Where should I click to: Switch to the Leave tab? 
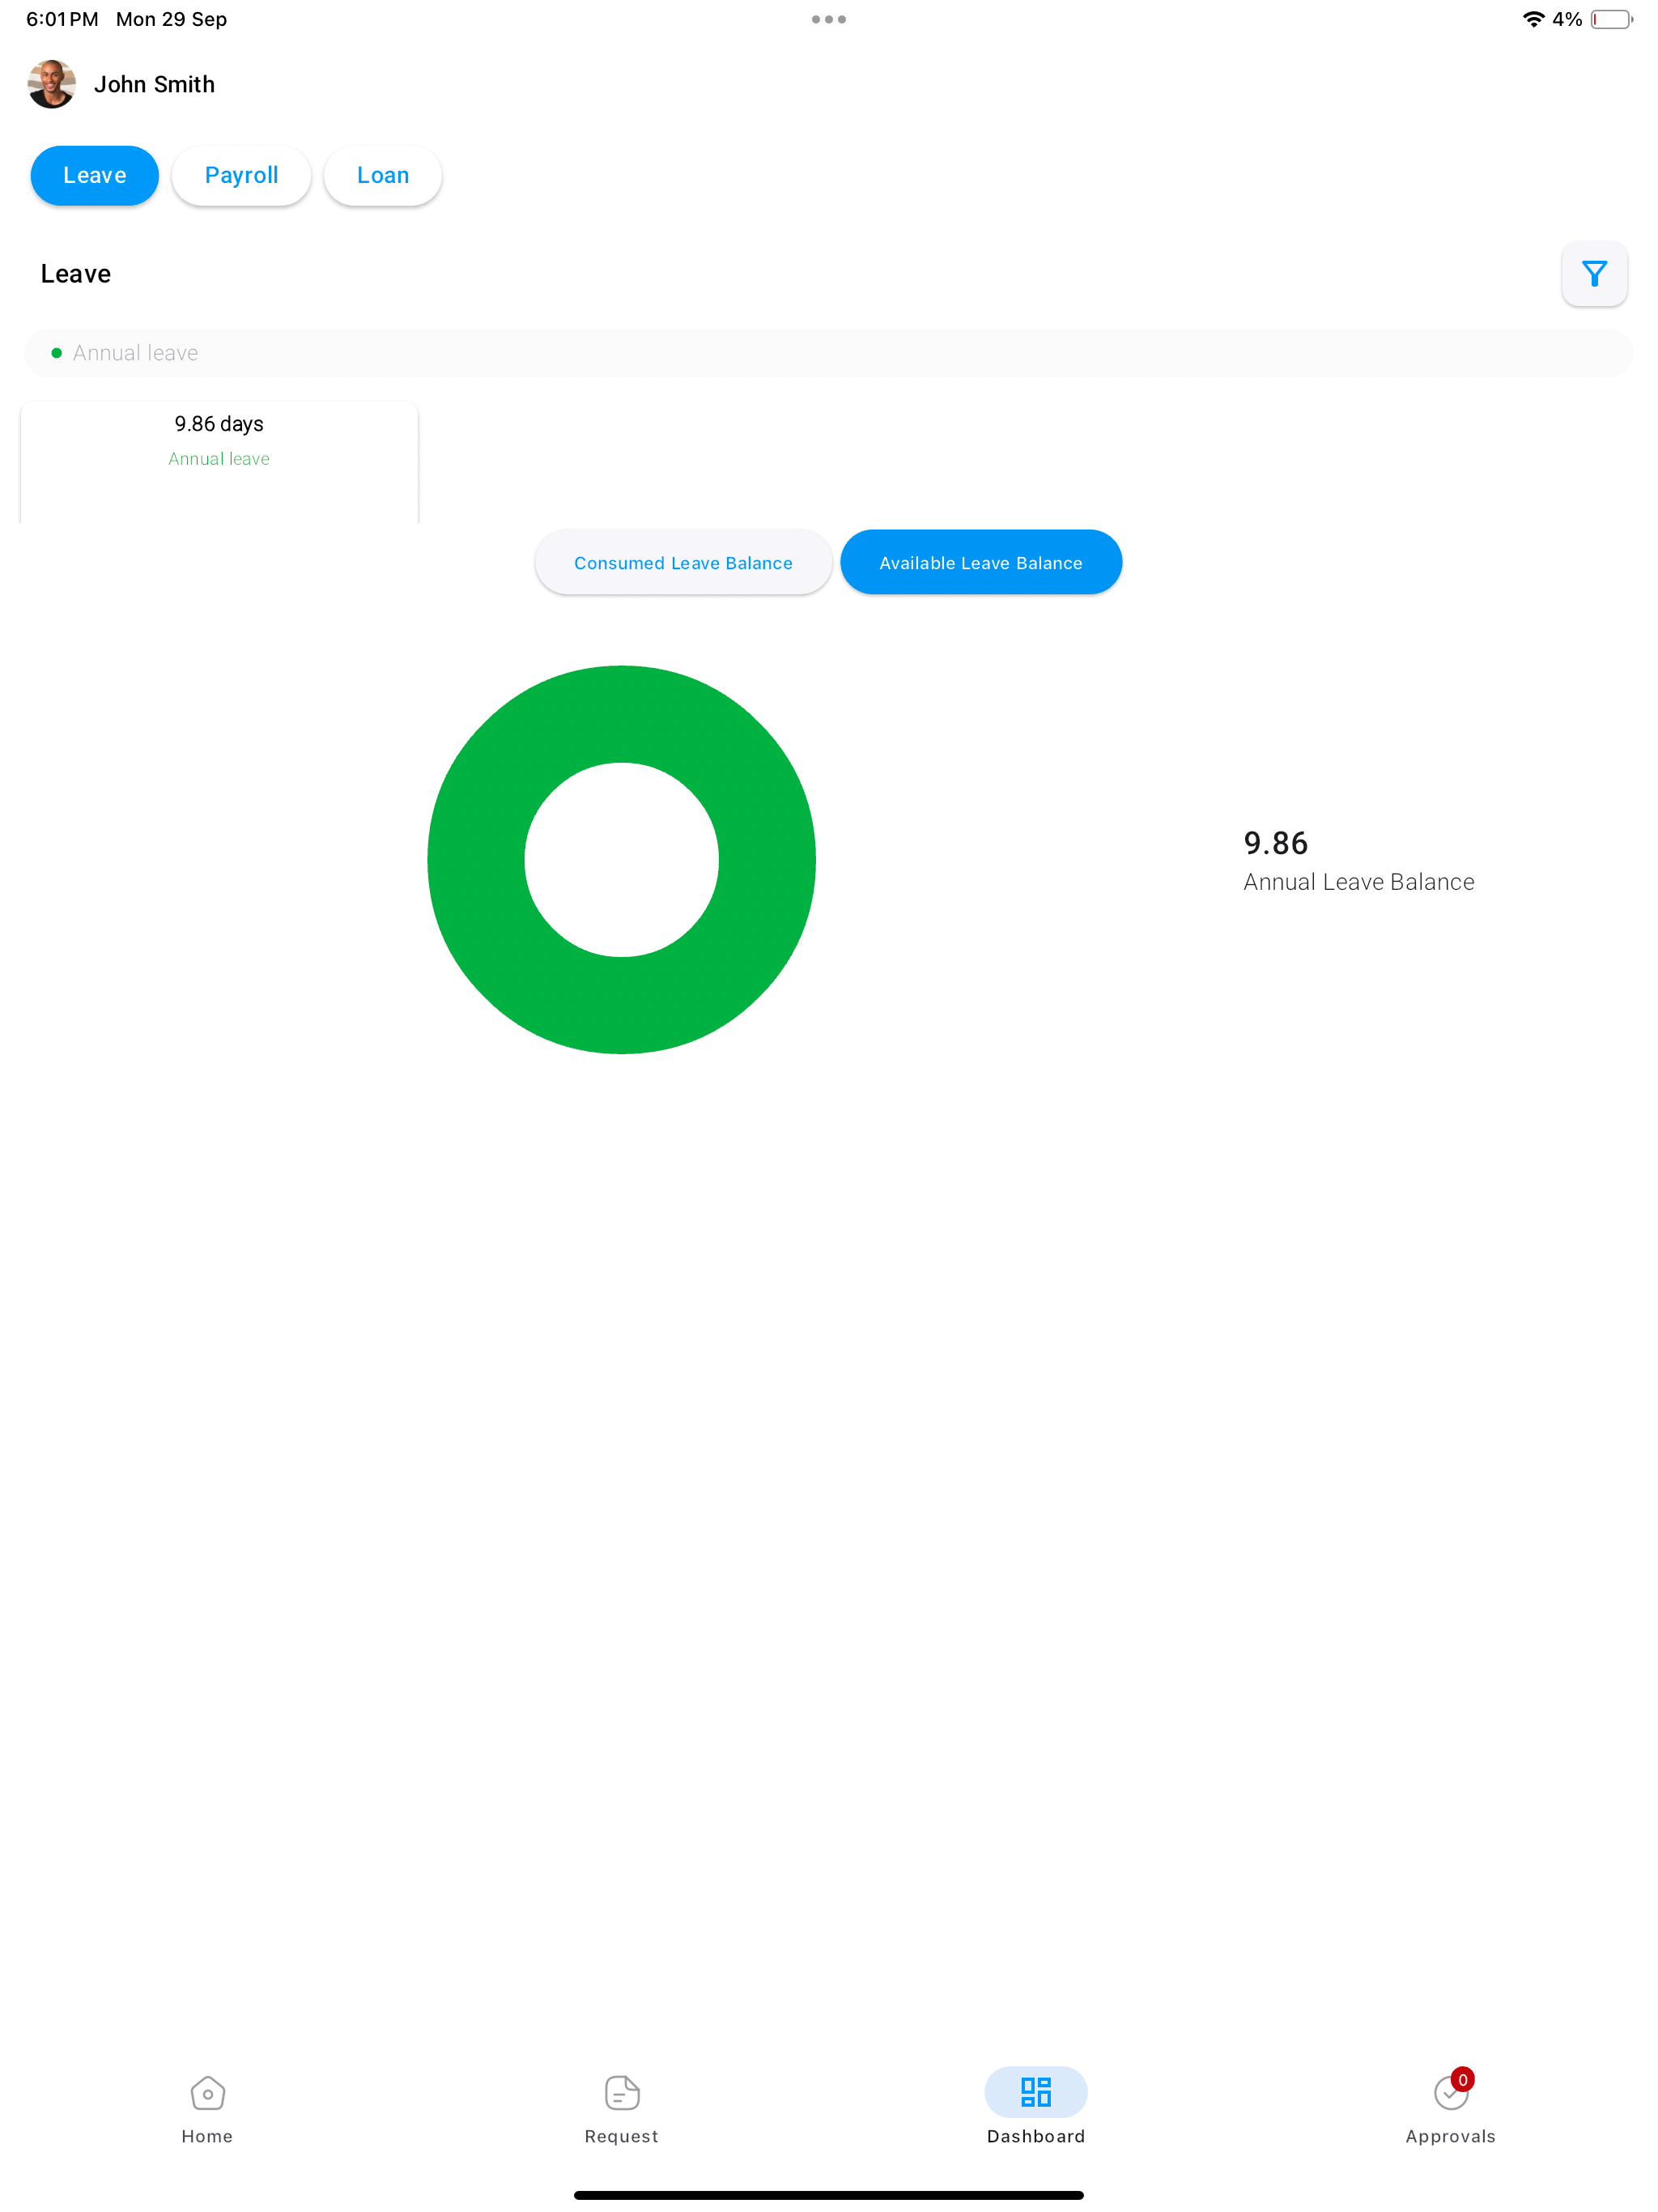(95, 176)
